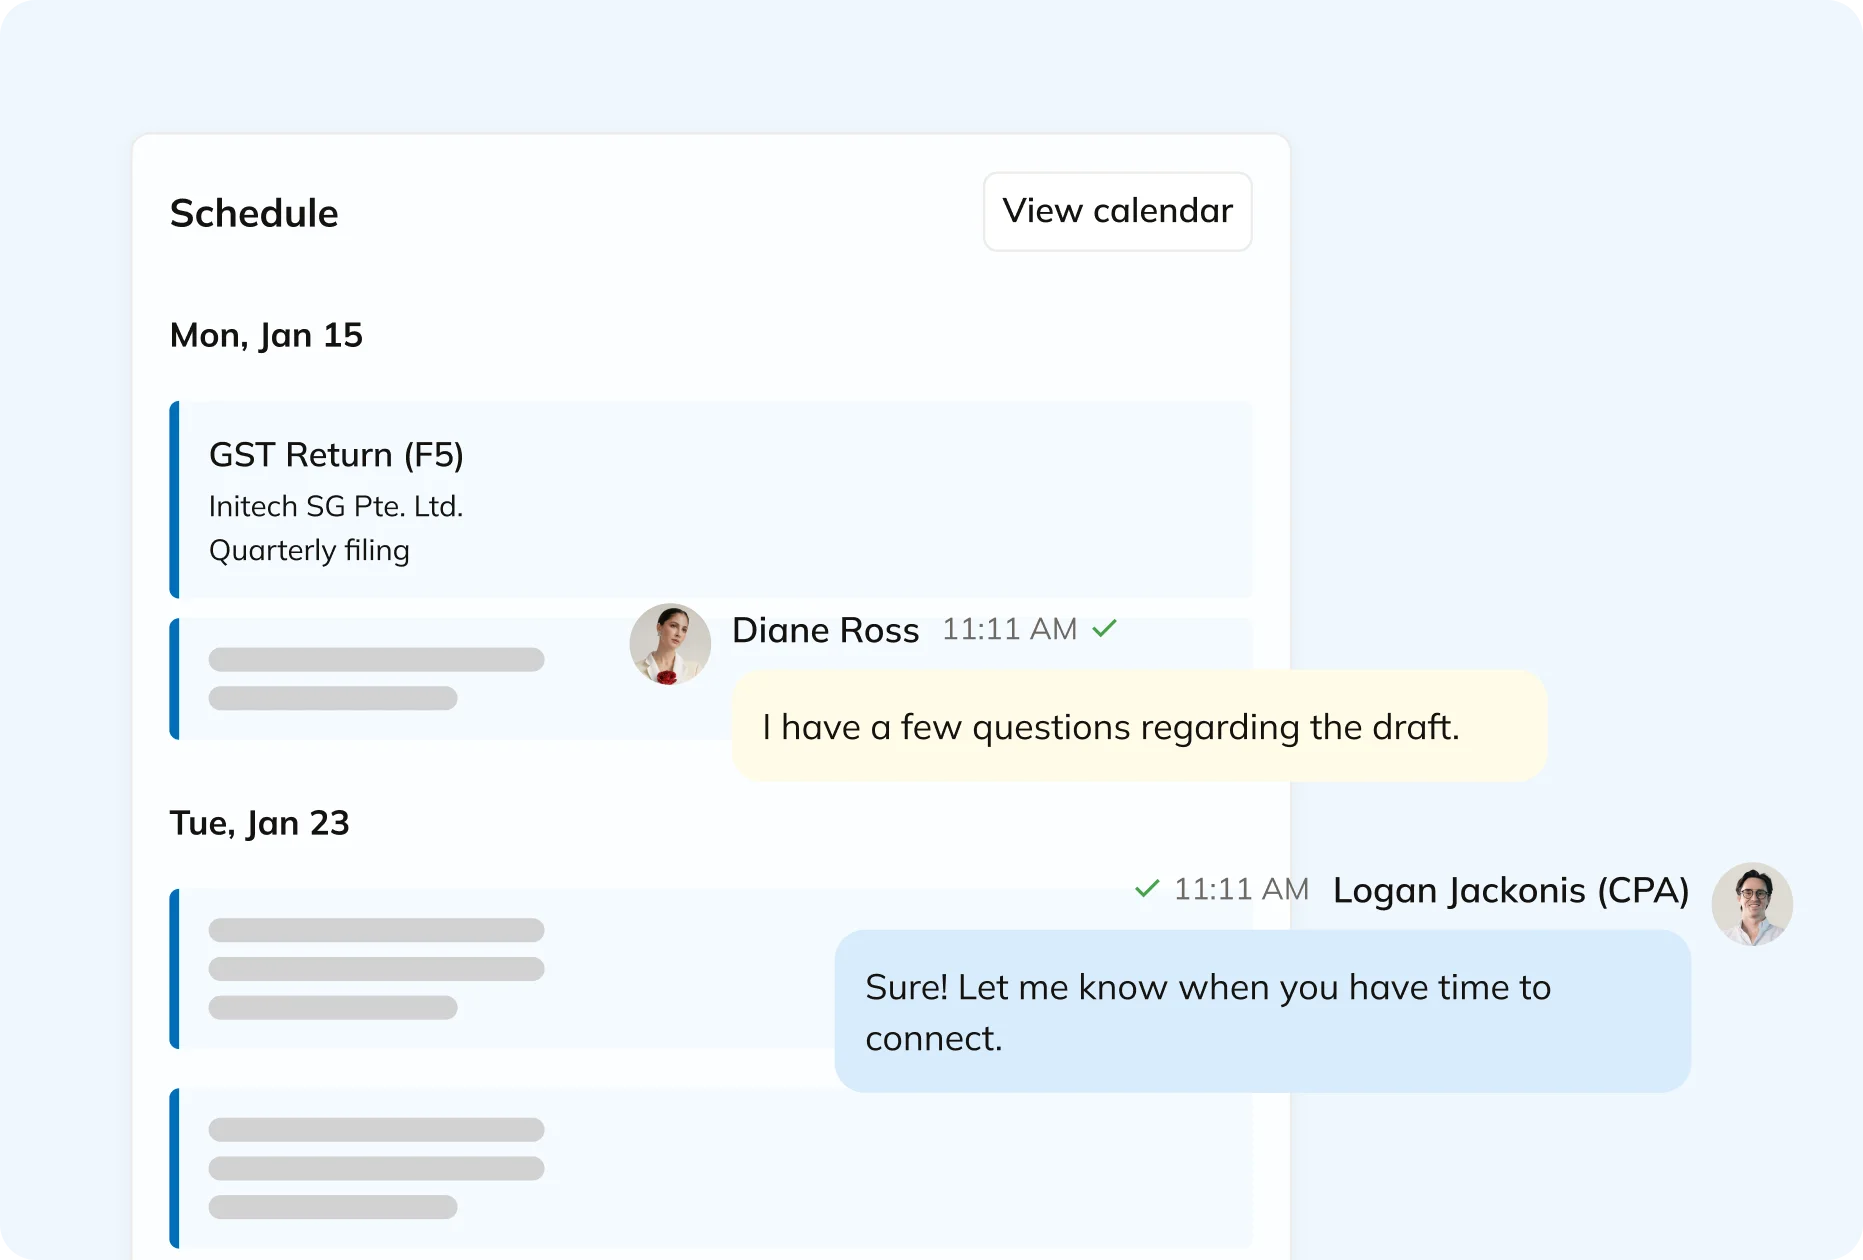Click the Schedule heading
This screenshot has width=1863, height=1260.
(x=254, y=213)
